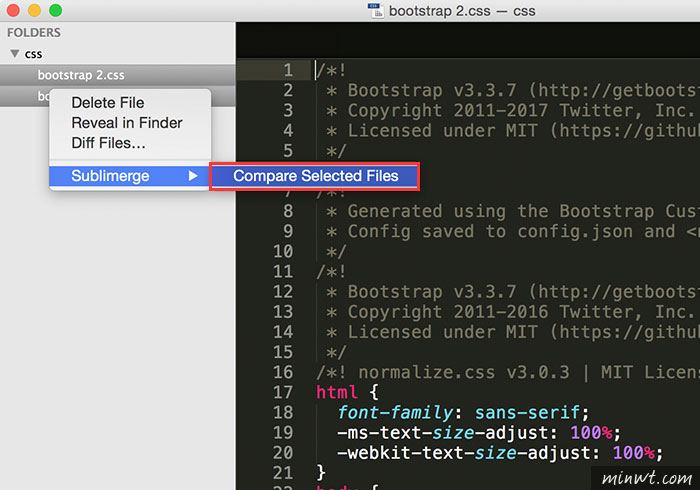Image resolution: width=700 pixels, height=490 pixels.
Task: Close the window with red button
Action: [x=13, y=10]
